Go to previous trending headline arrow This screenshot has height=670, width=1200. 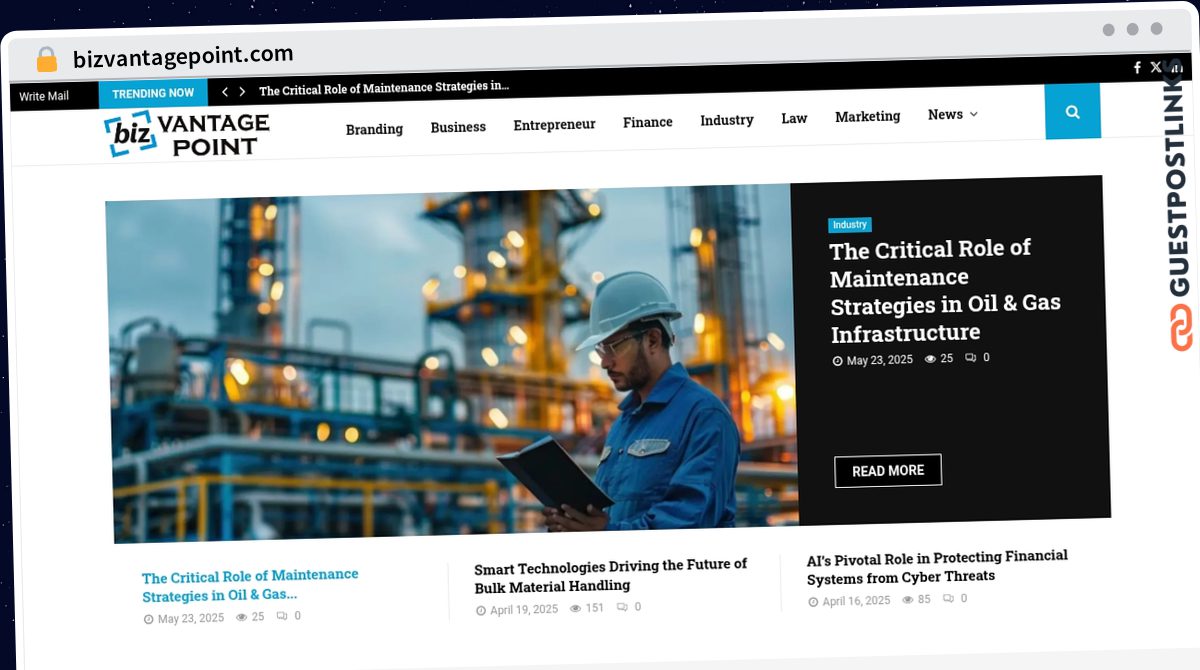[225, 92]
